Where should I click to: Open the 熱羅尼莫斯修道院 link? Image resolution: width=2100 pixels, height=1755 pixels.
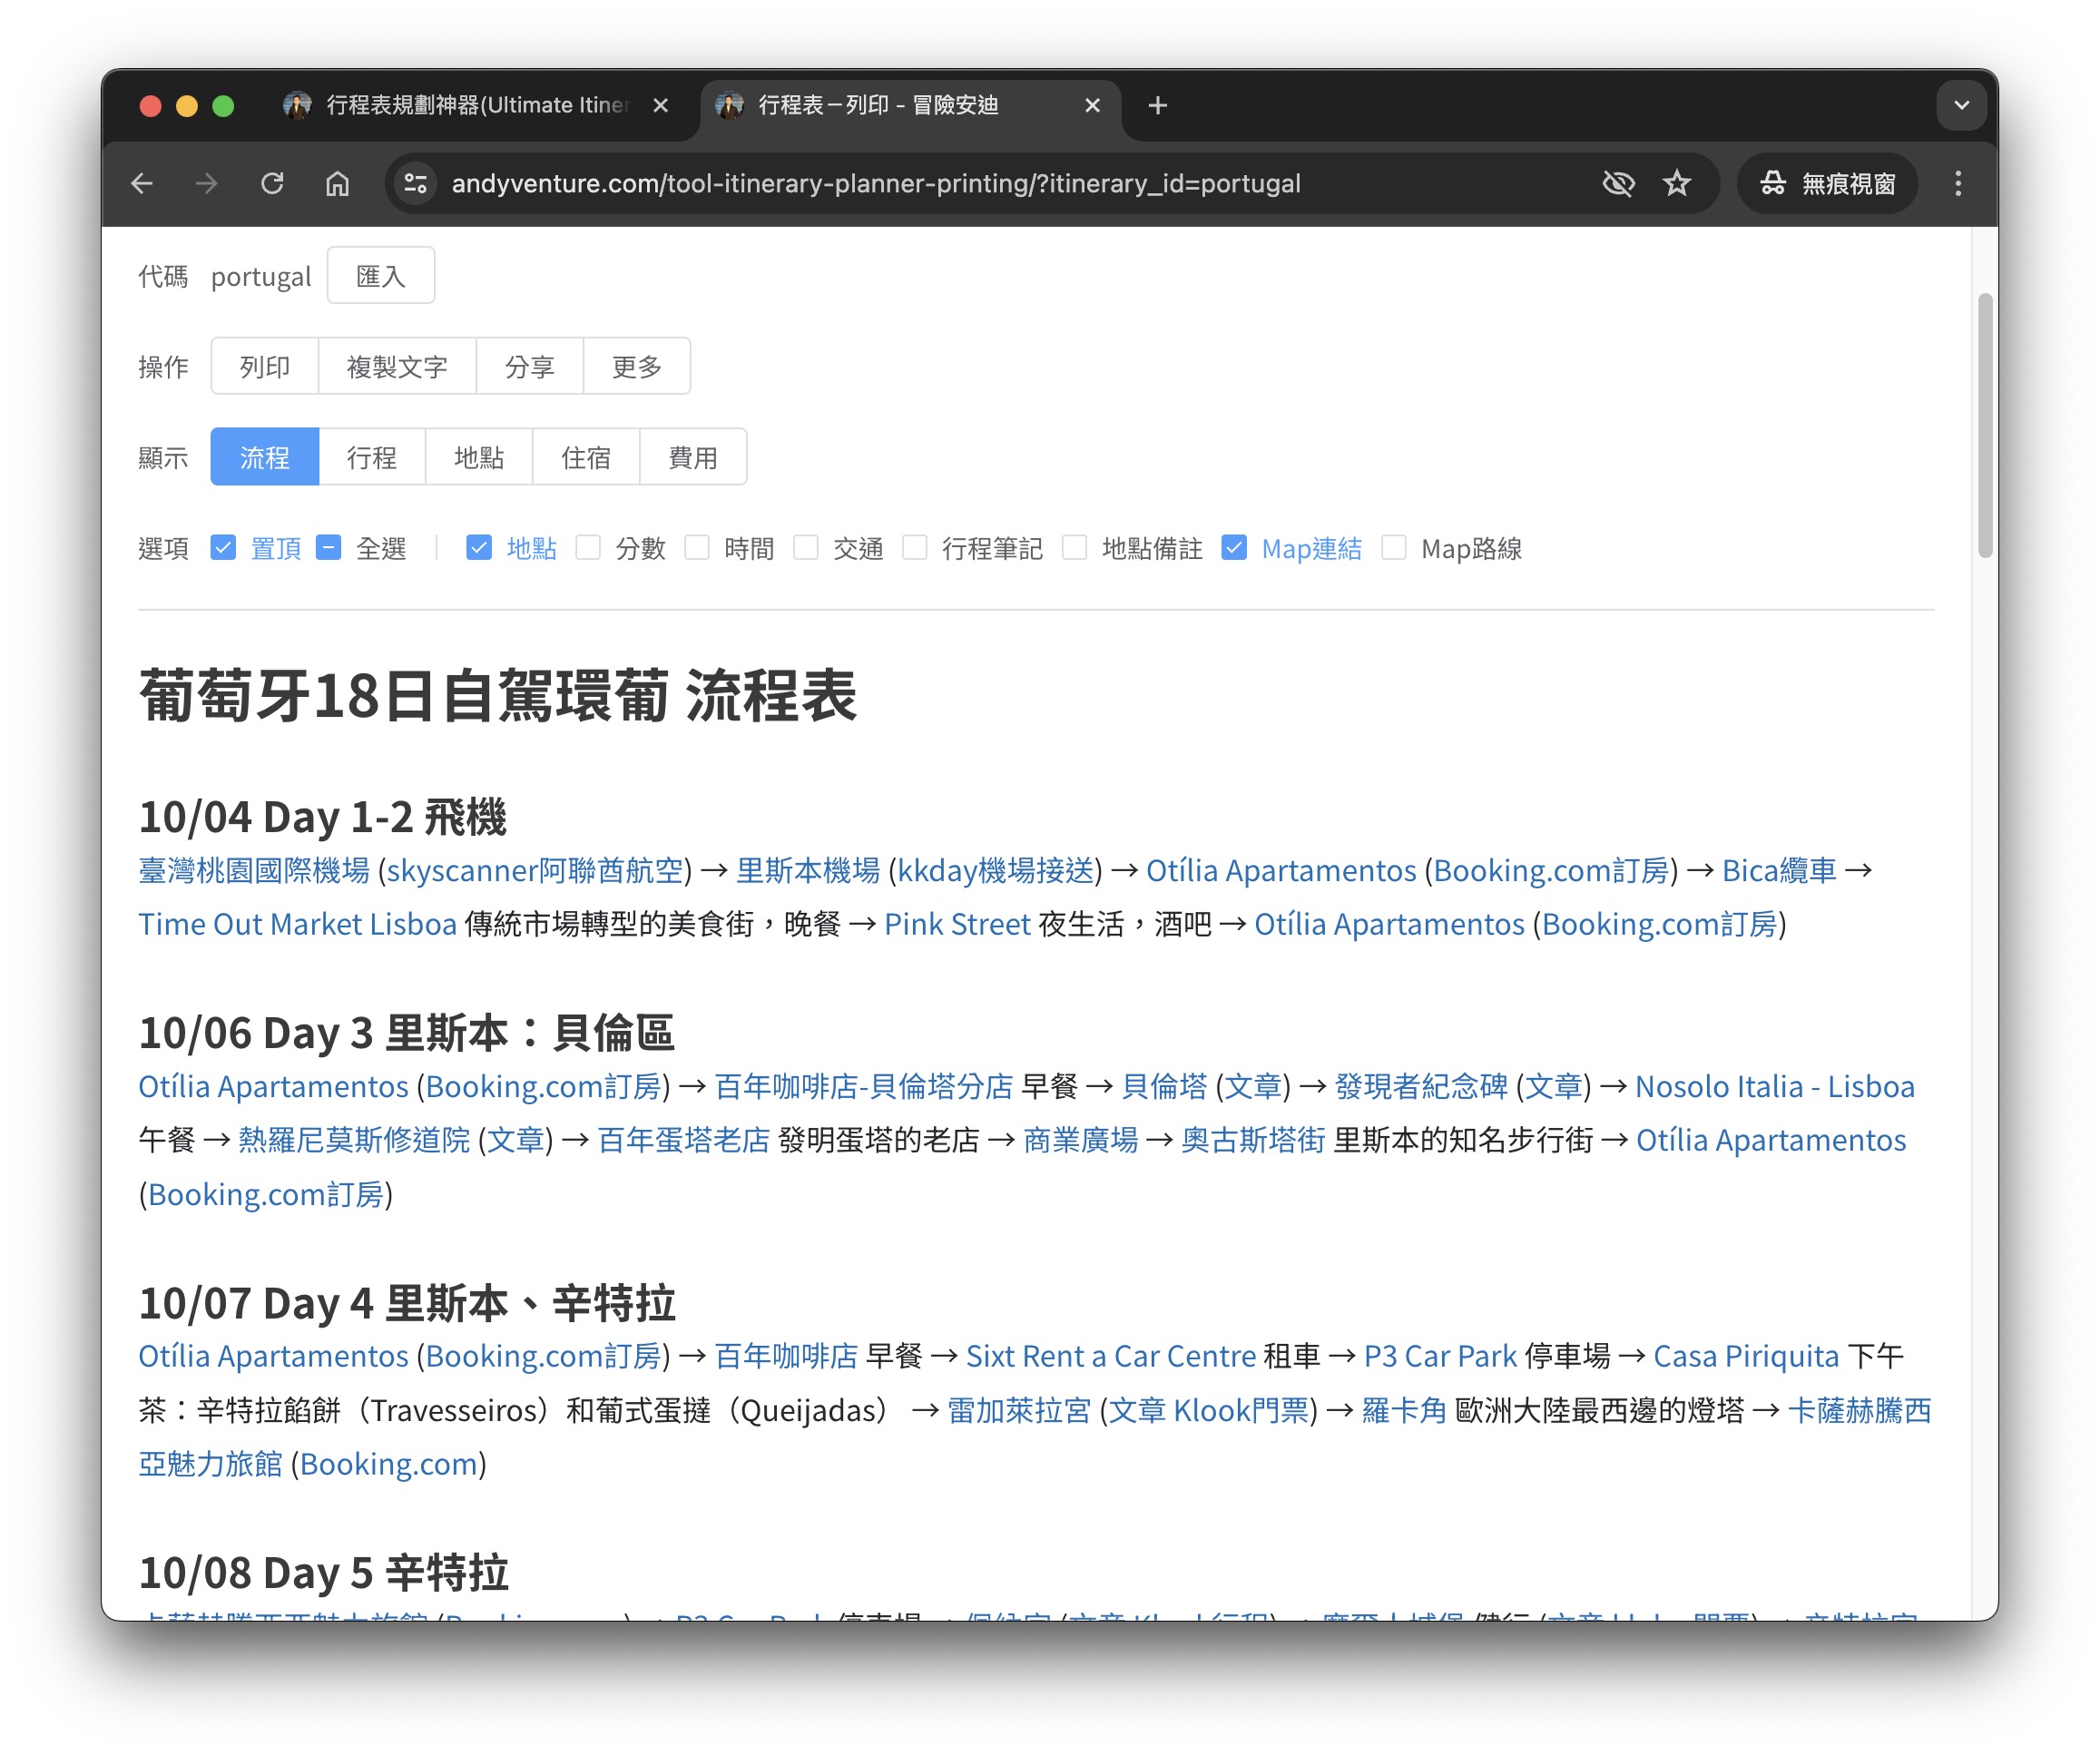[x=354, y=1141]
